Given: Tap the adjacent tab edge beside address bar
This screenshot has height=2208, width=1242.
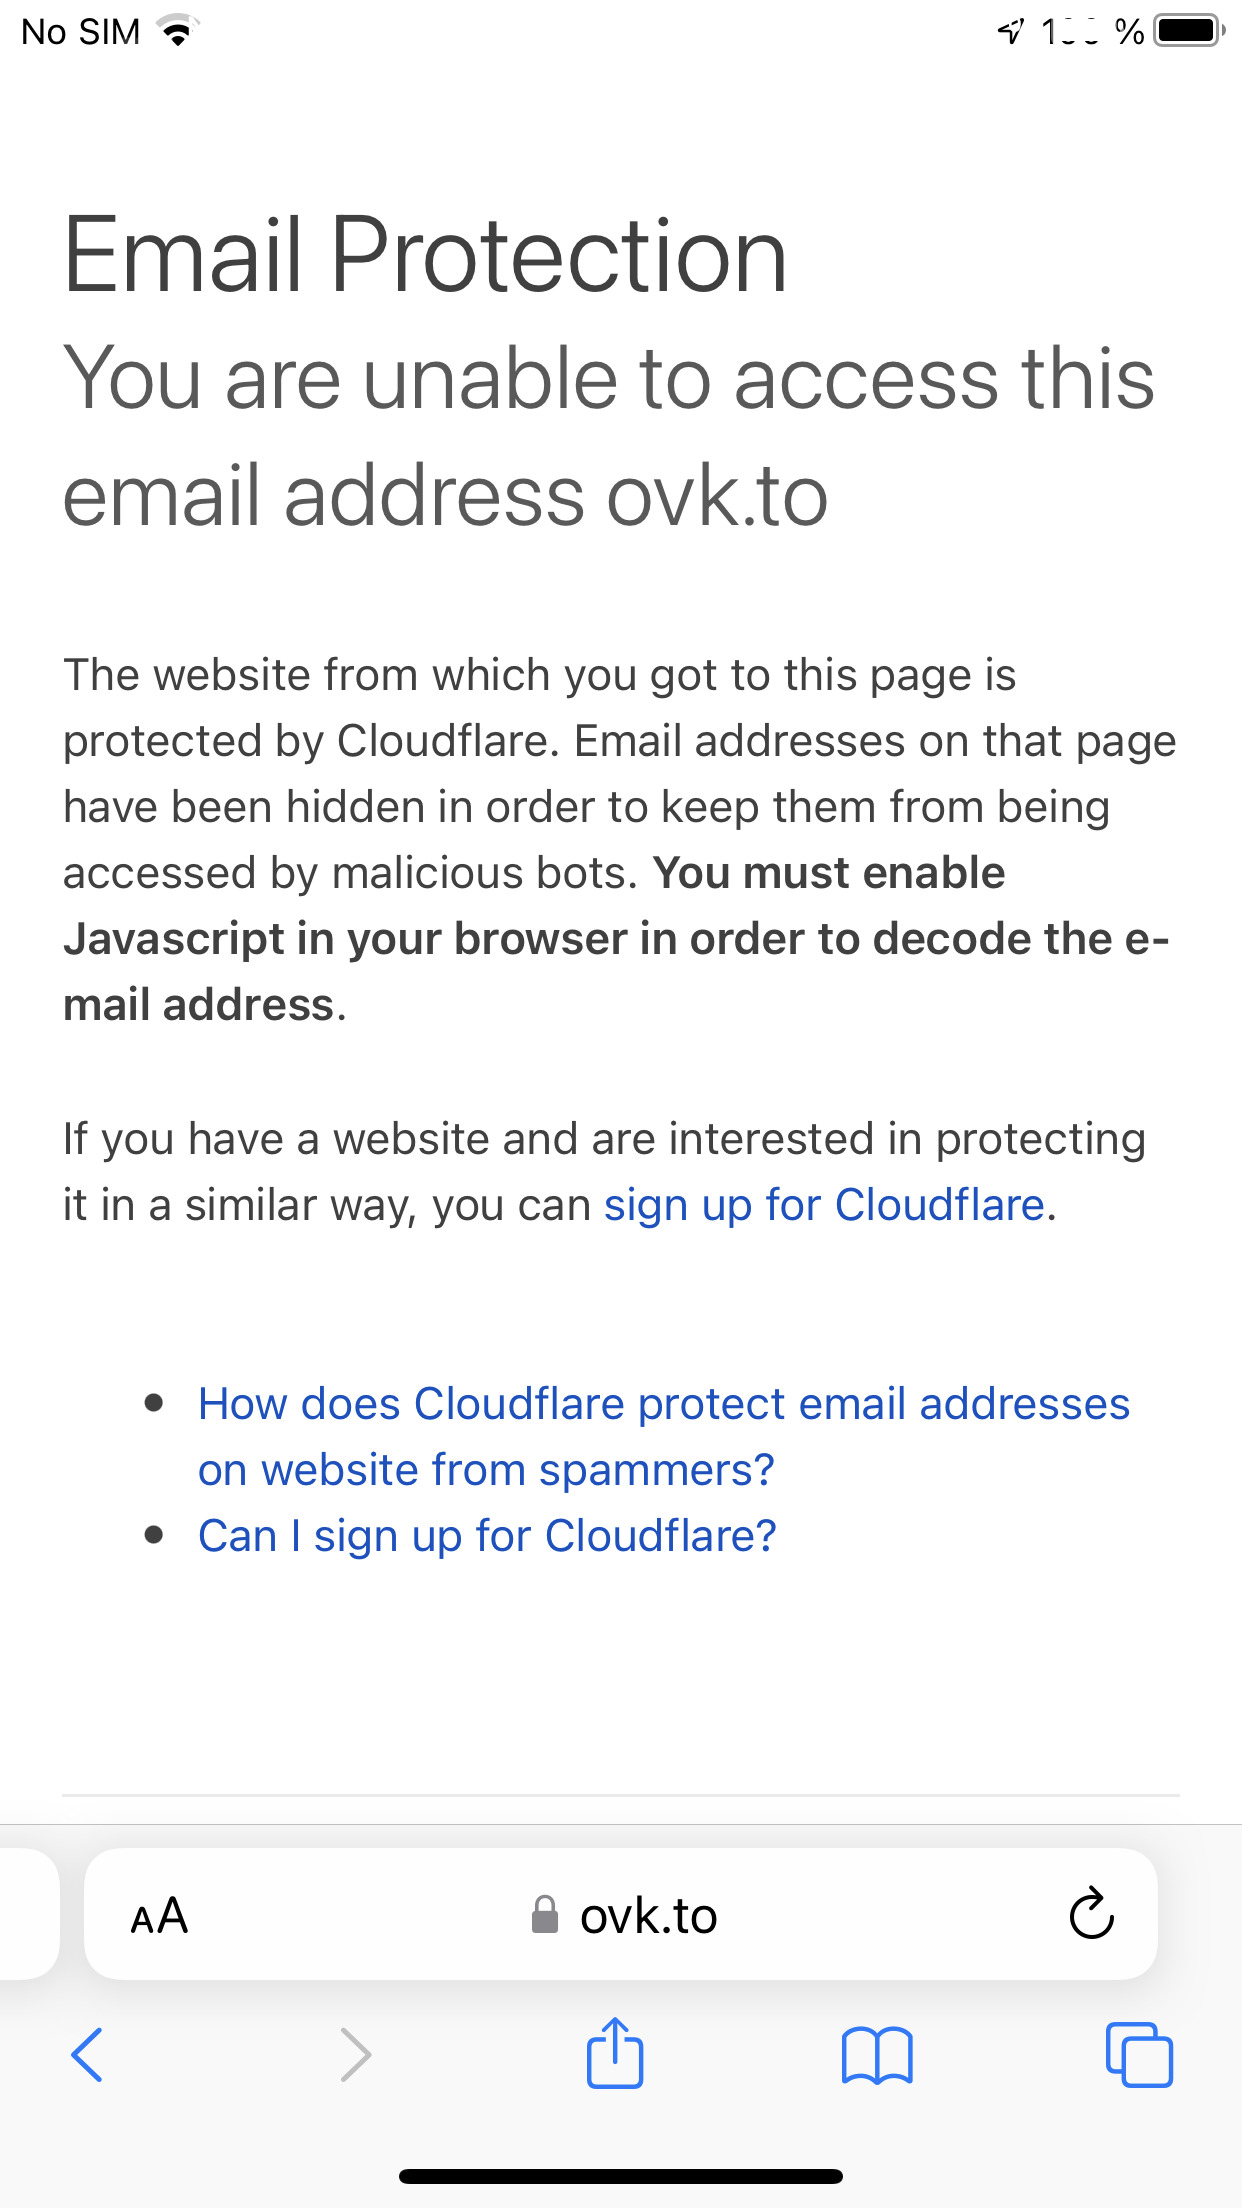Looking at the screenshot, I should click(28, 1914).
